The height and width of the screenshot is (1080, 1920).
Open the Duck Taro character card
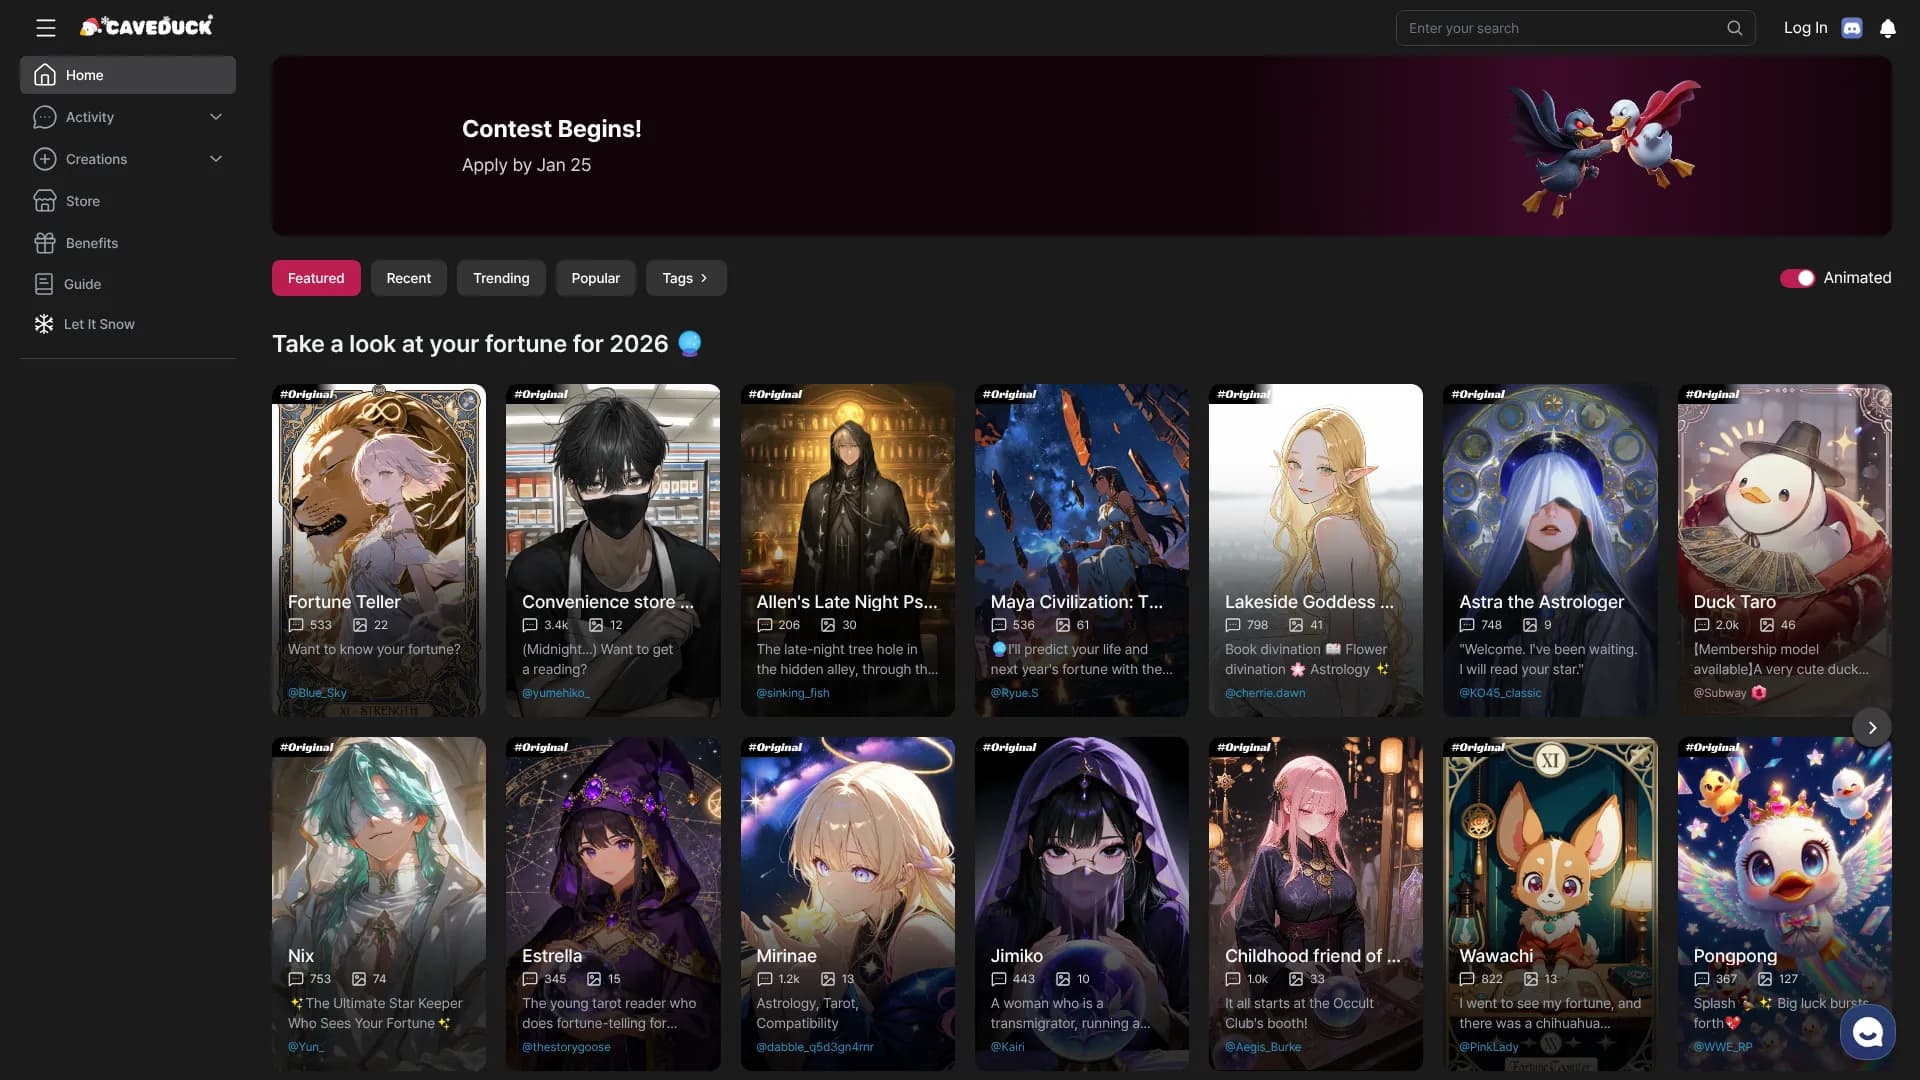[x=1784, y=550]
